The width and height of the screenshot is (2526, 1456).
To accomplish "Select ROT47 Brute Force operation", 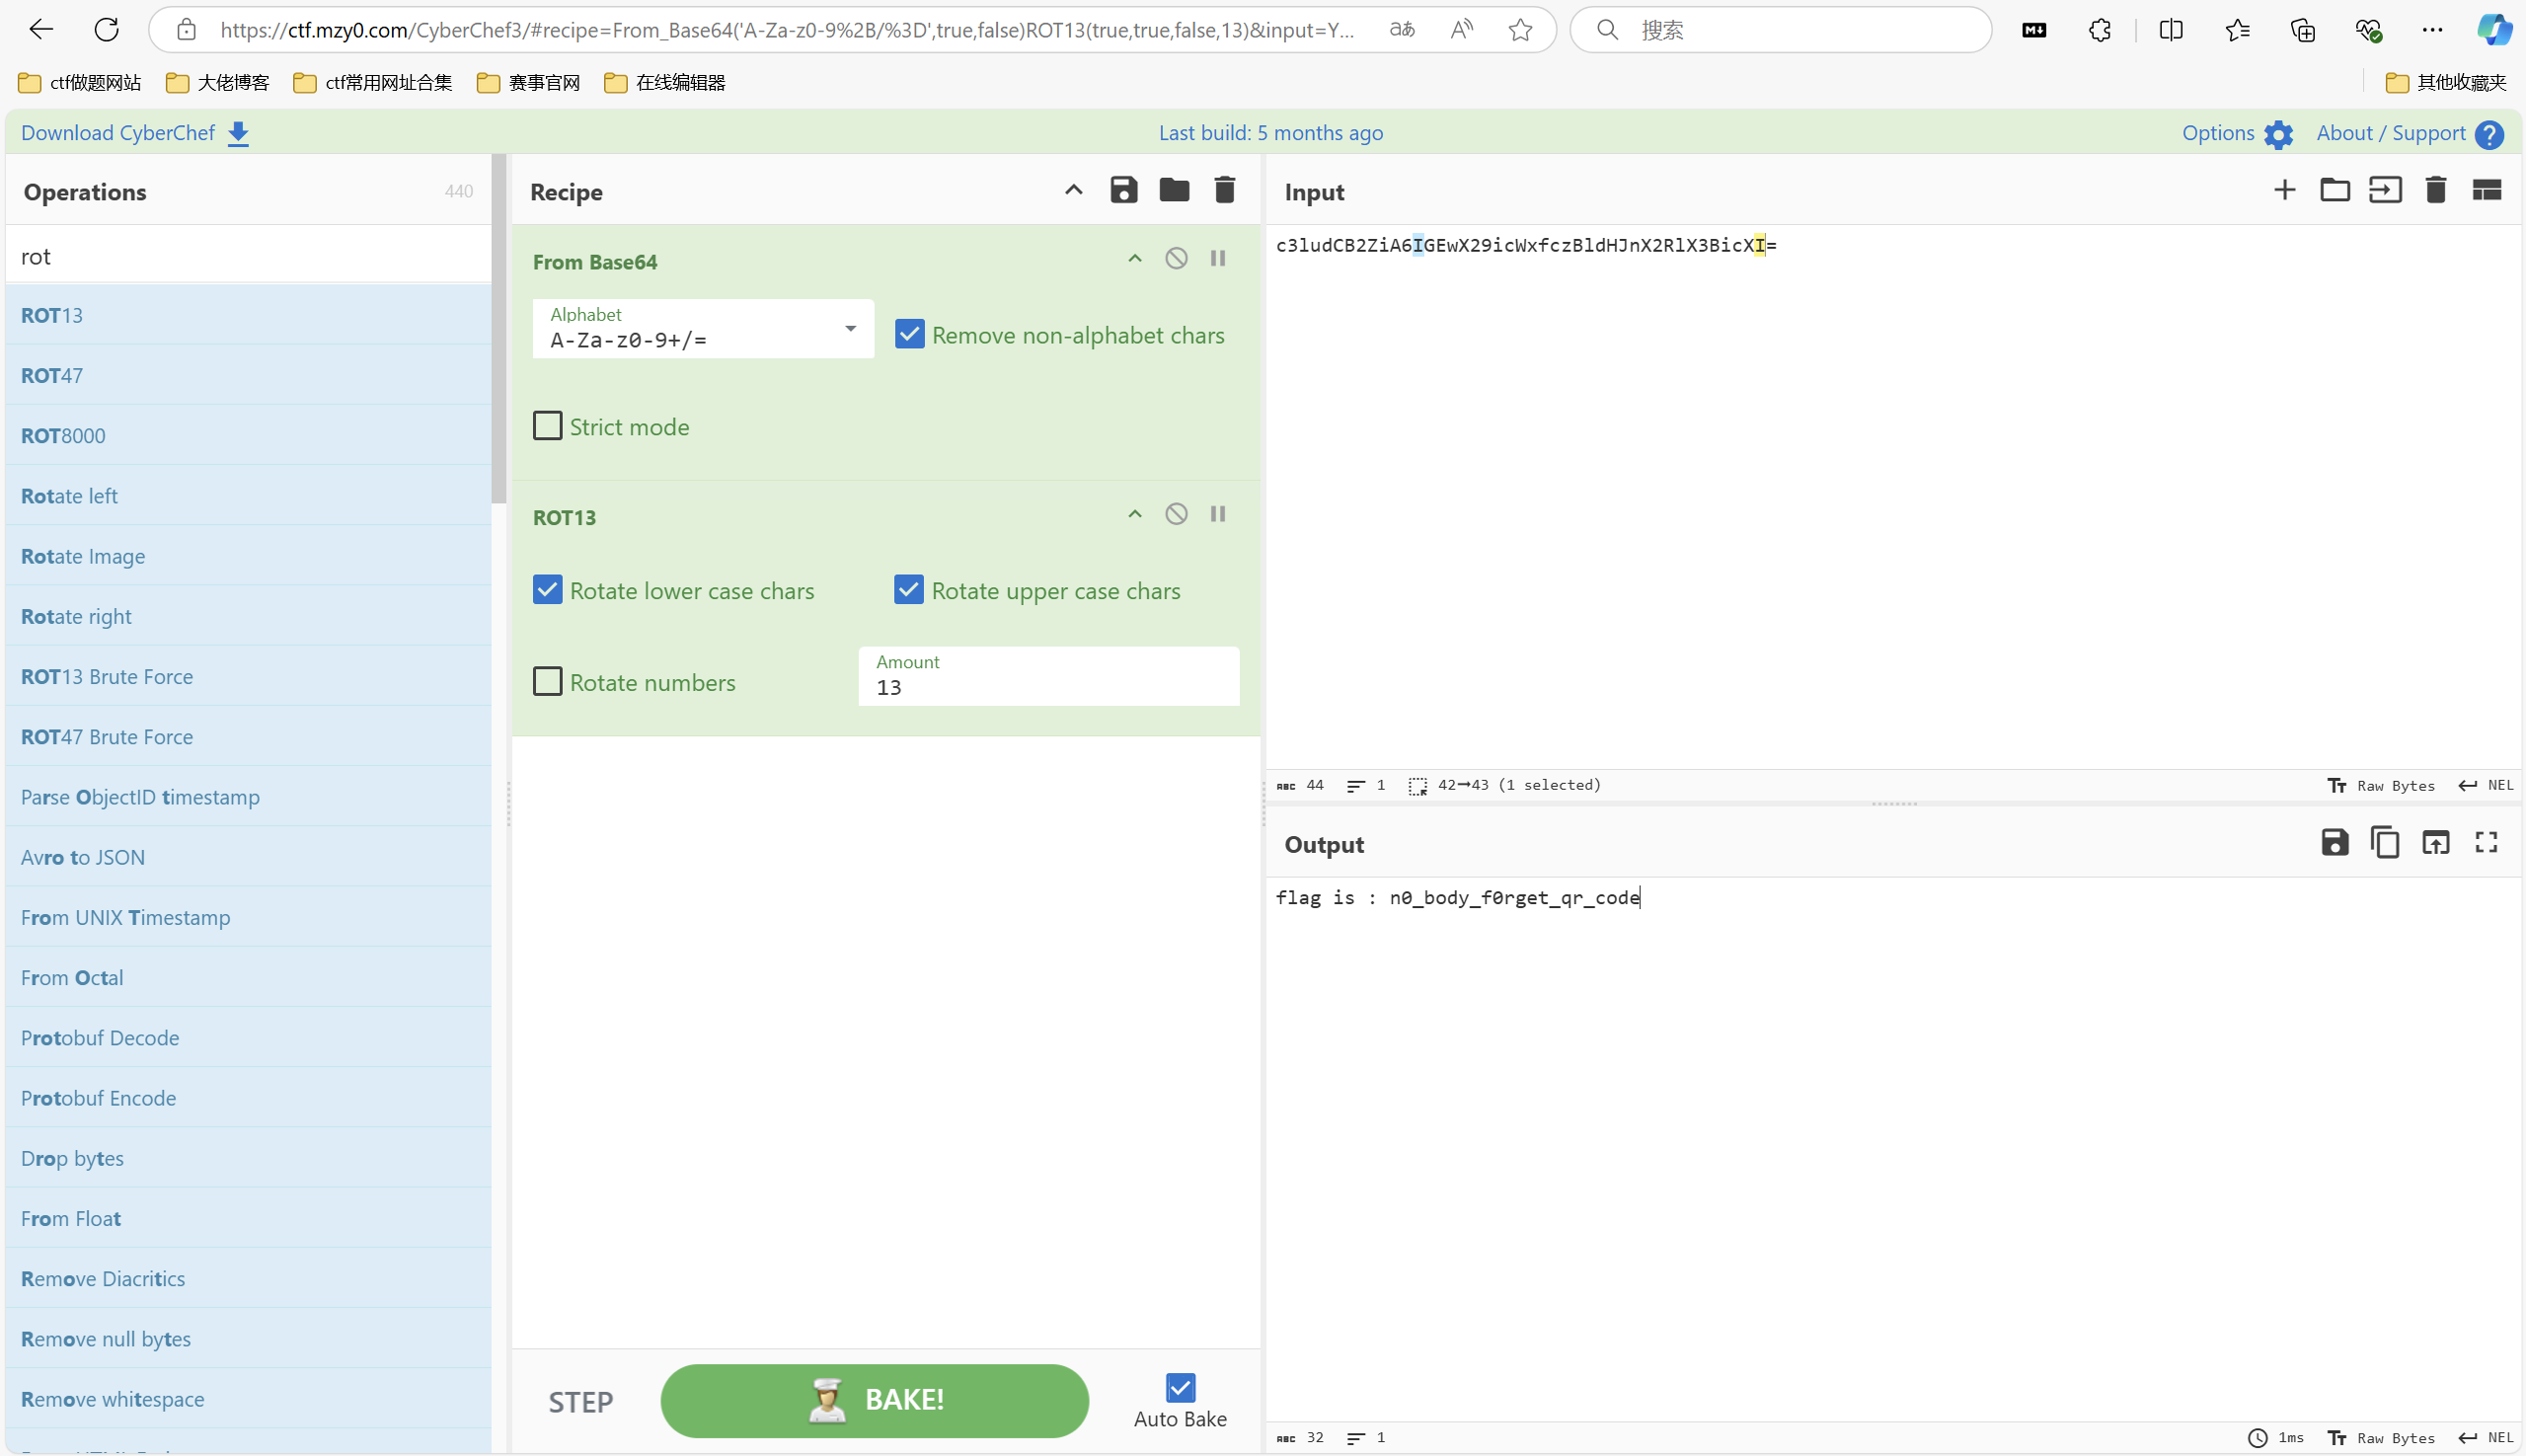I will click(248, 736).
